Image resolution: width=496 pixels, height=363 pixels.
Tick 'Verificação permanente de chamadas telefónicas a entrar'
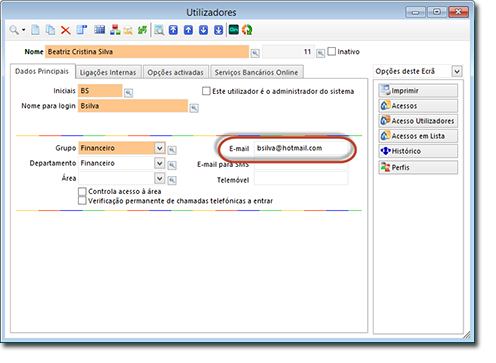tap(82, 201)
